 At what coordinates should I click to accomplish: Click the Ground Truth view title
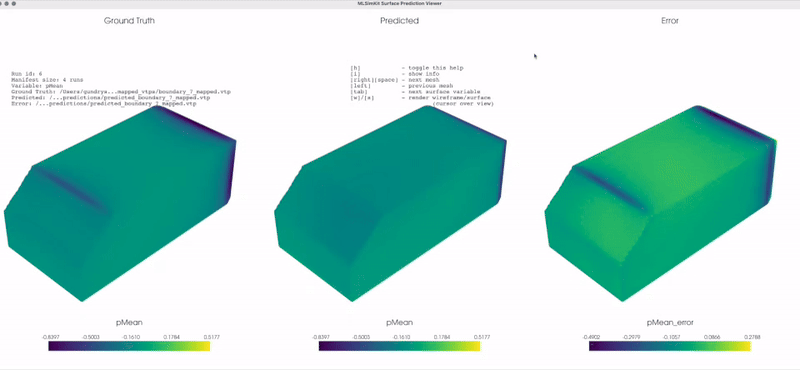coord(129,21)
